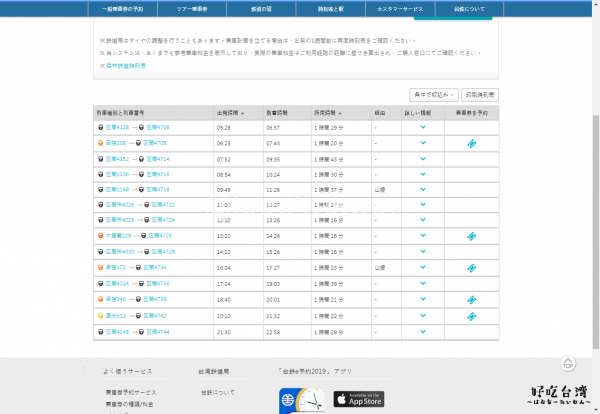600x414 pixels.
Task: Sort the table by 所用時間 duration column
Action: 329,112
